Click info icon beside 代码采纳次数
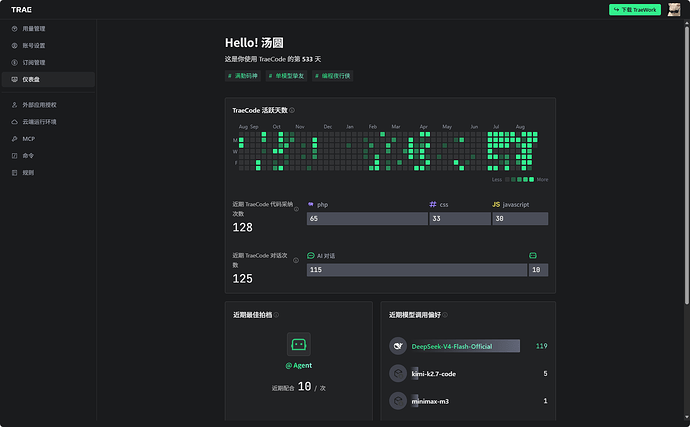The height and width of the screenshot is (427, 690). (296, 209)
